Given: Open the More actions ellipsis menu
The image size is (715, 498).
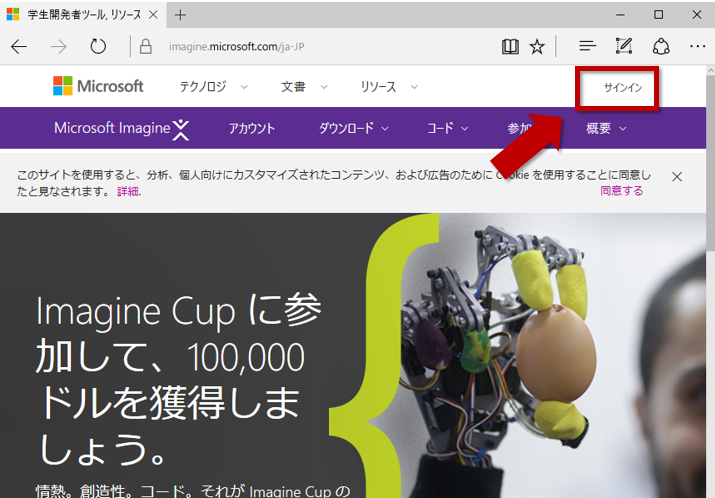Looking at the screenshot, I should (x=698, y=46).
